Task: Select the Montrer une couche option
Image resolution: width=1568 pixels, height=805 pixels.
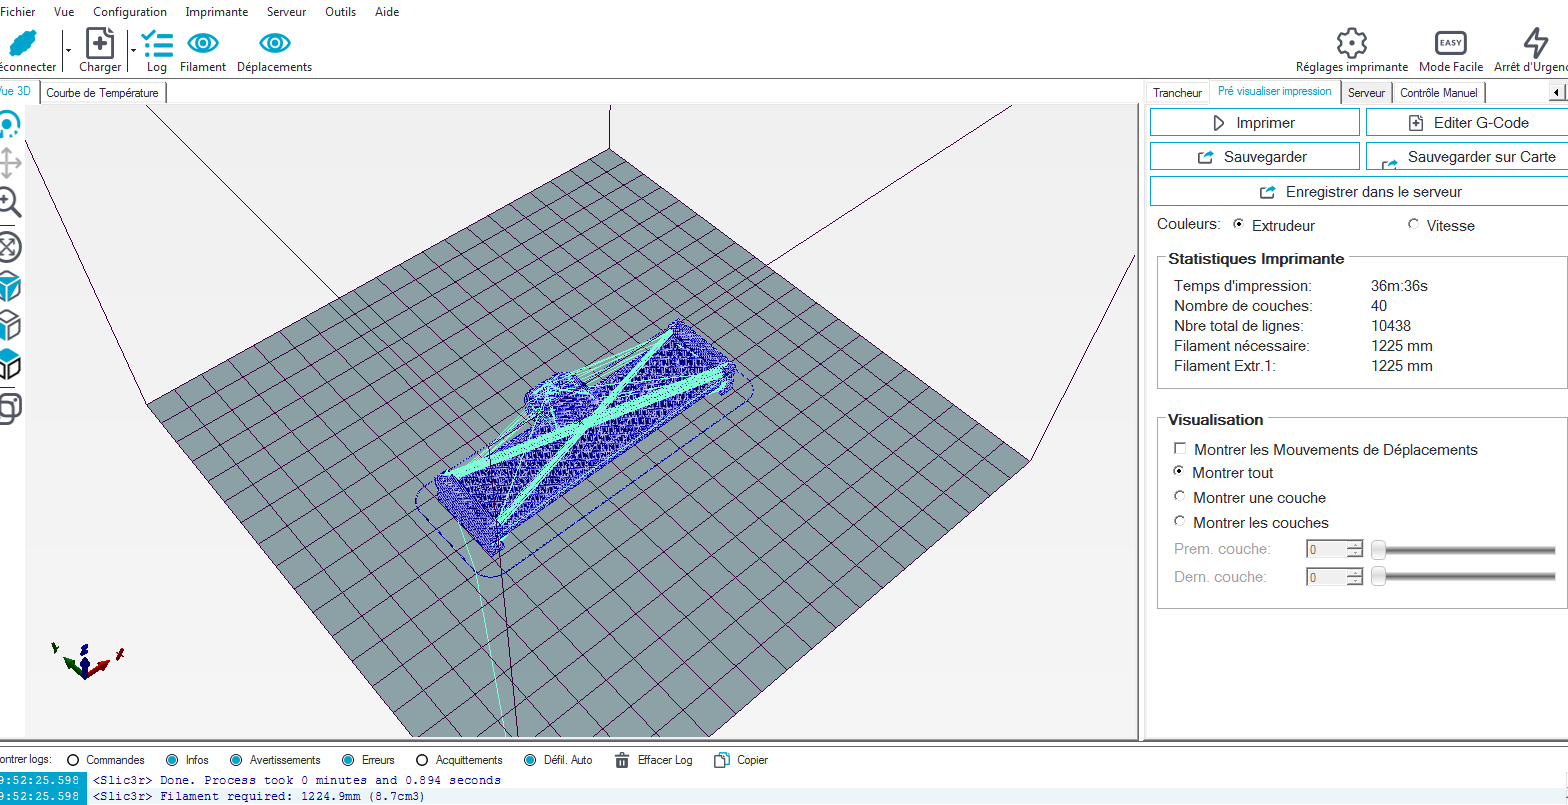Action: pyautogui.click(x=1180, y=496)
